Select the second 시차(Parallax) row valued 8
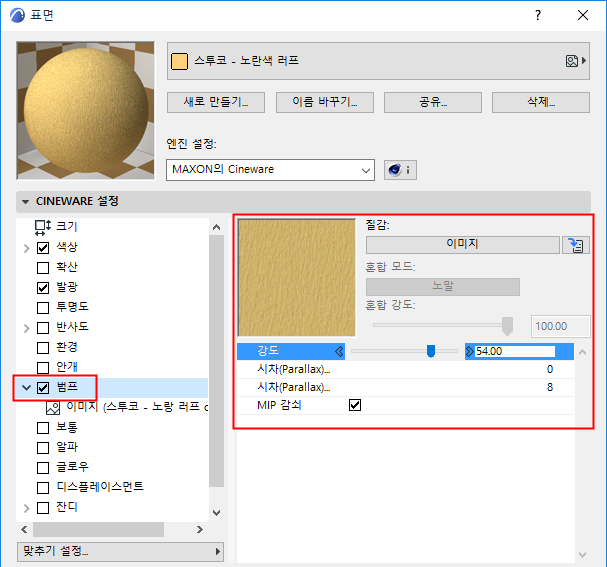The image size is (607, 567). point(405,387)
